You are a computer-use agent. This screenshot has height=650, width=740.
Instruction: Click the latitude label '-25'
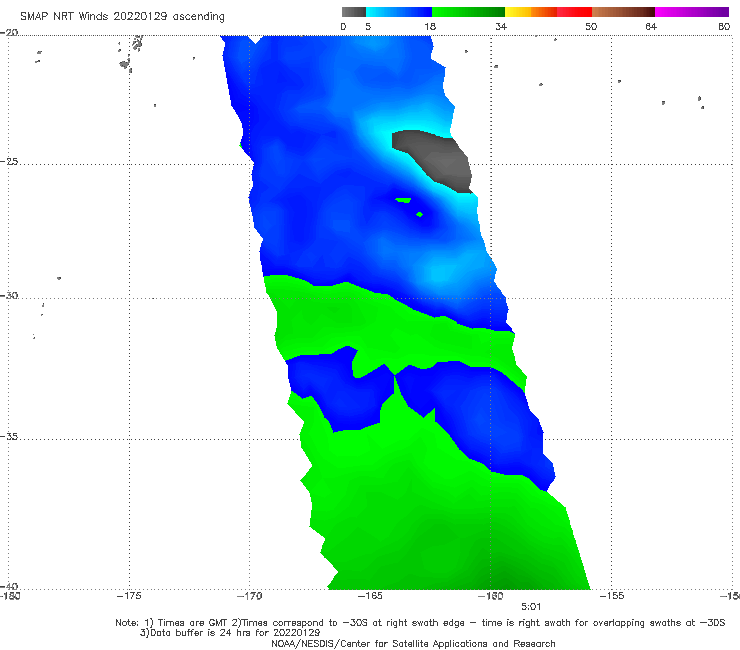(x=9, y=161)
